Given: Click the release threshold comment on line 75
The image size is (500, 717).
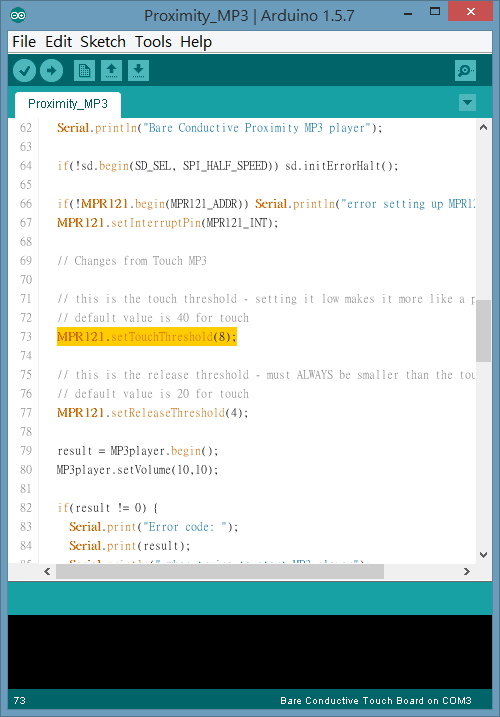Looking at the screenshot, I should tap(266, 375).
